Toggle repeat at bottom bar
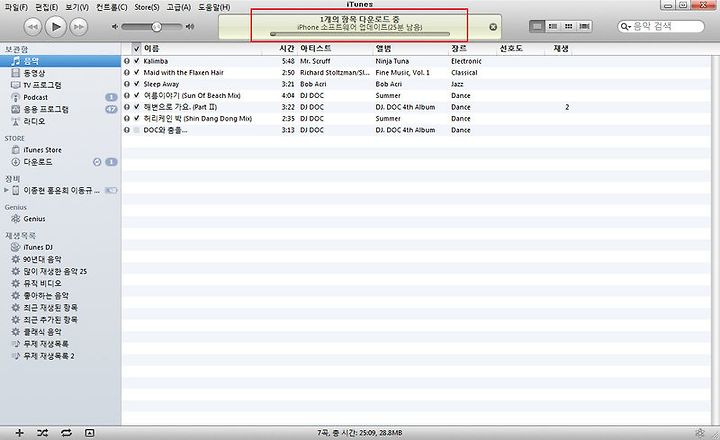The image size is (720, 440). [x=66, y=433]
